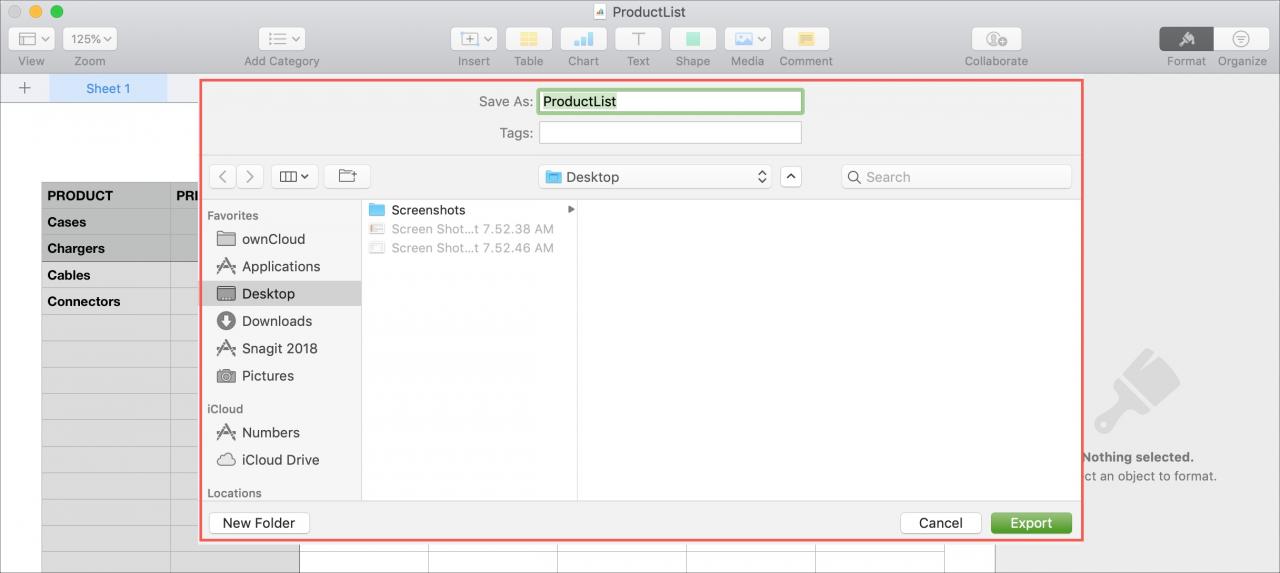
Task: Expand the Zoom 125% dropdown
Action: pos(90,39)
